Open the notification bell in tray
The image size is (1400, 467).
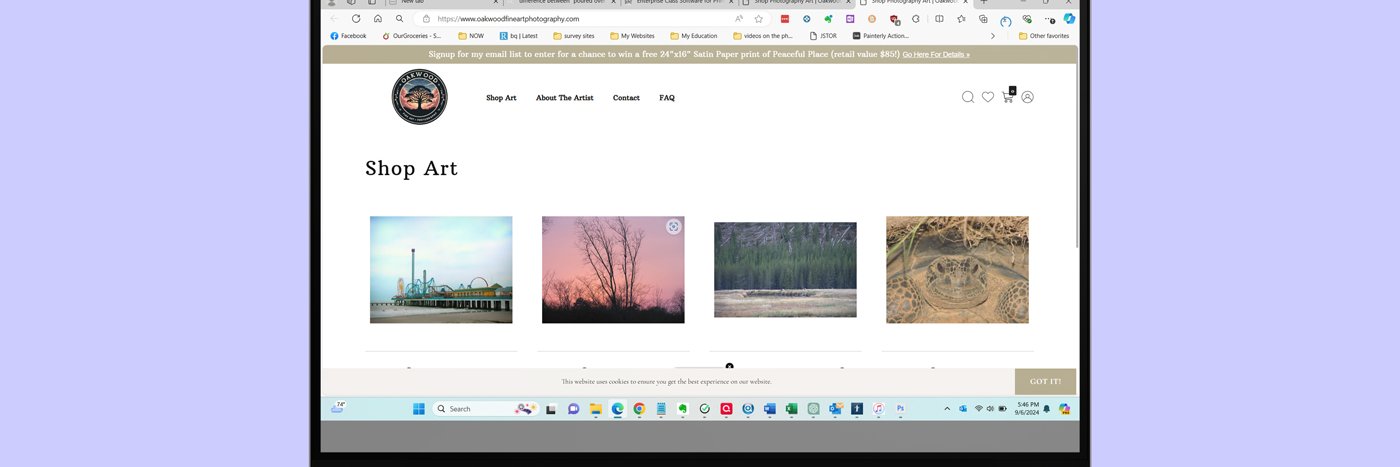[1047, 409]
